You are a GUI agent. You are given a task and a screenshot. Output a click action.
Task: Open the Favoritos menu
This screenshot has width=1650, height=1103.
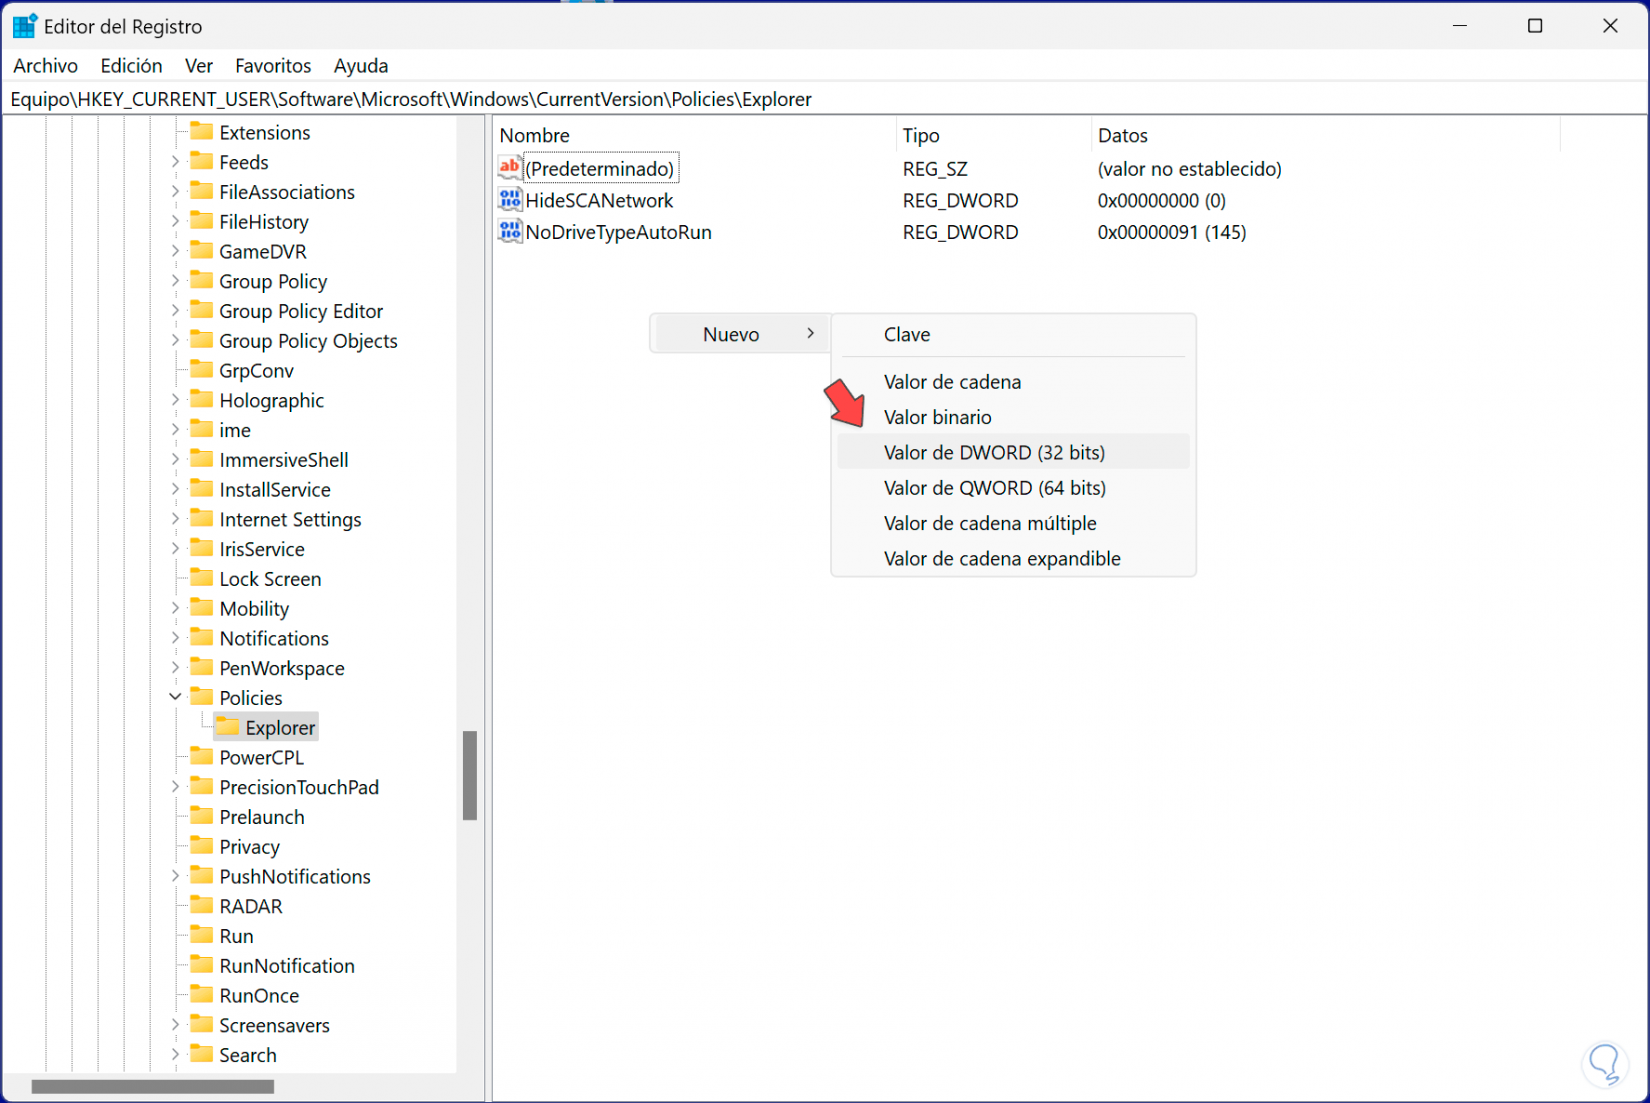(273, 66)
